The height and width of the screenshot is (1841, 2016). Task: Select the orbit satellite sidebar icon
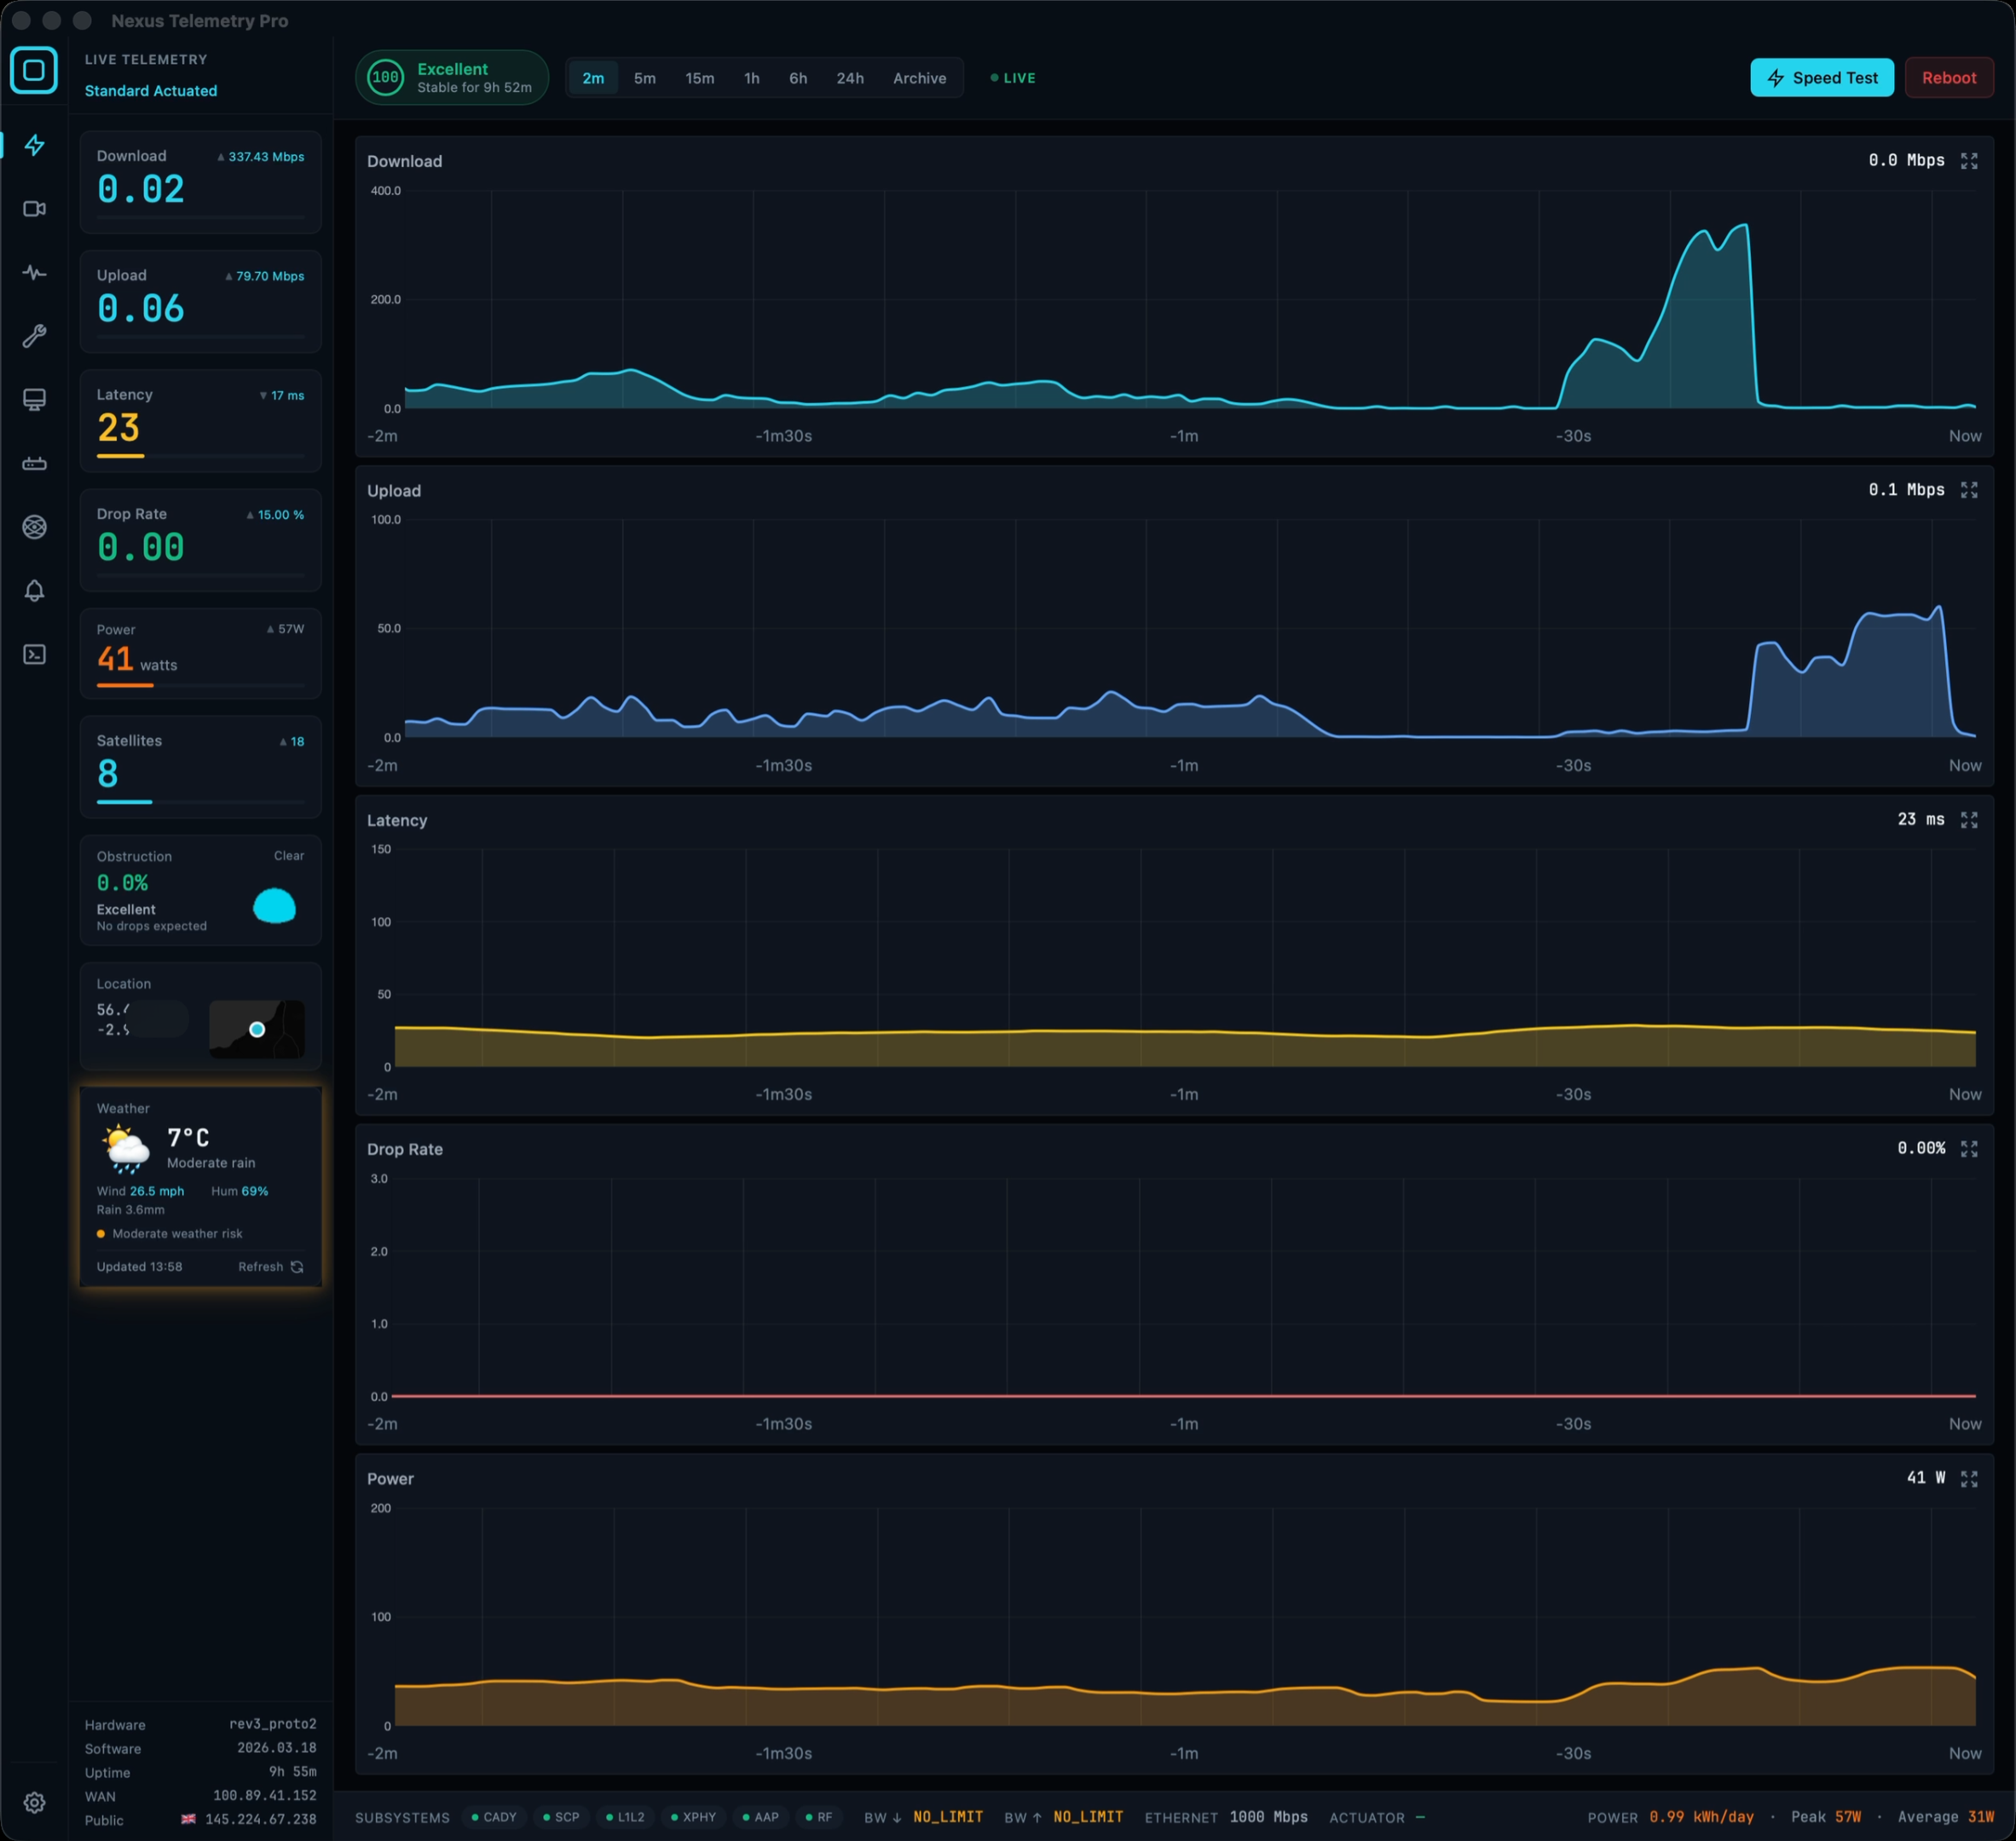click(35, 527)
